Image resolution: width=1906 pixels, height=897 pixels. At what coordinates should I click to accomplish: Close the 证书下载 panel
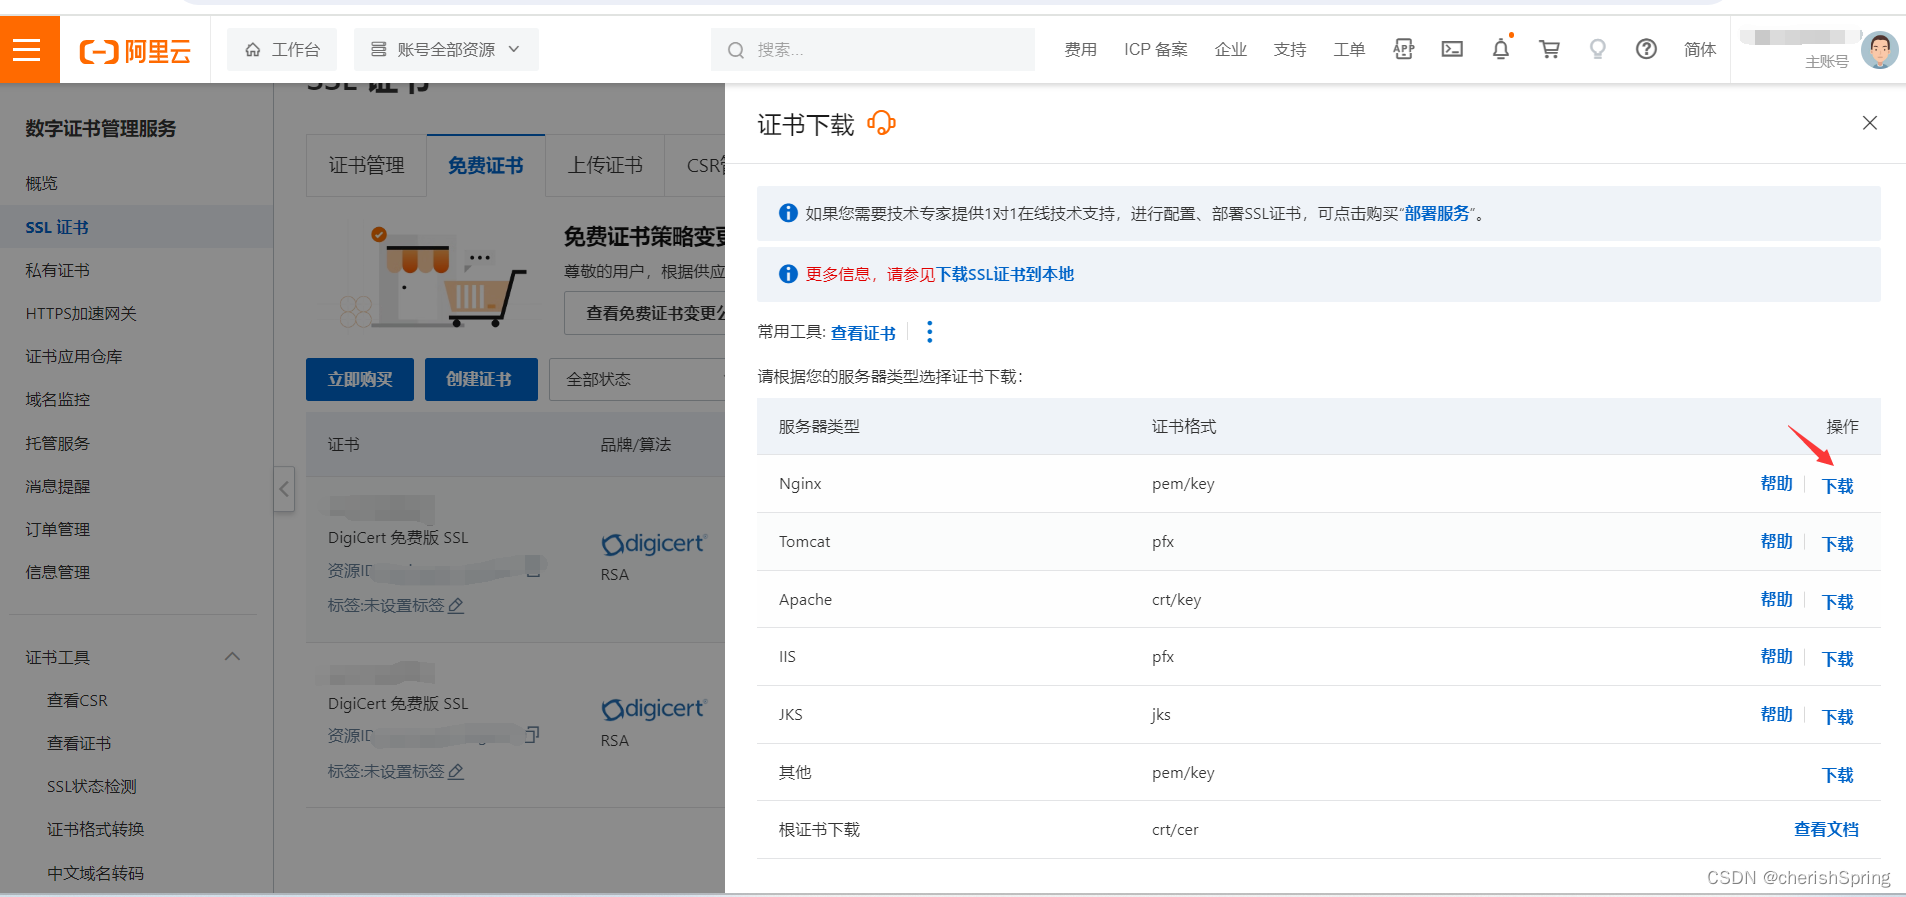1869,123
